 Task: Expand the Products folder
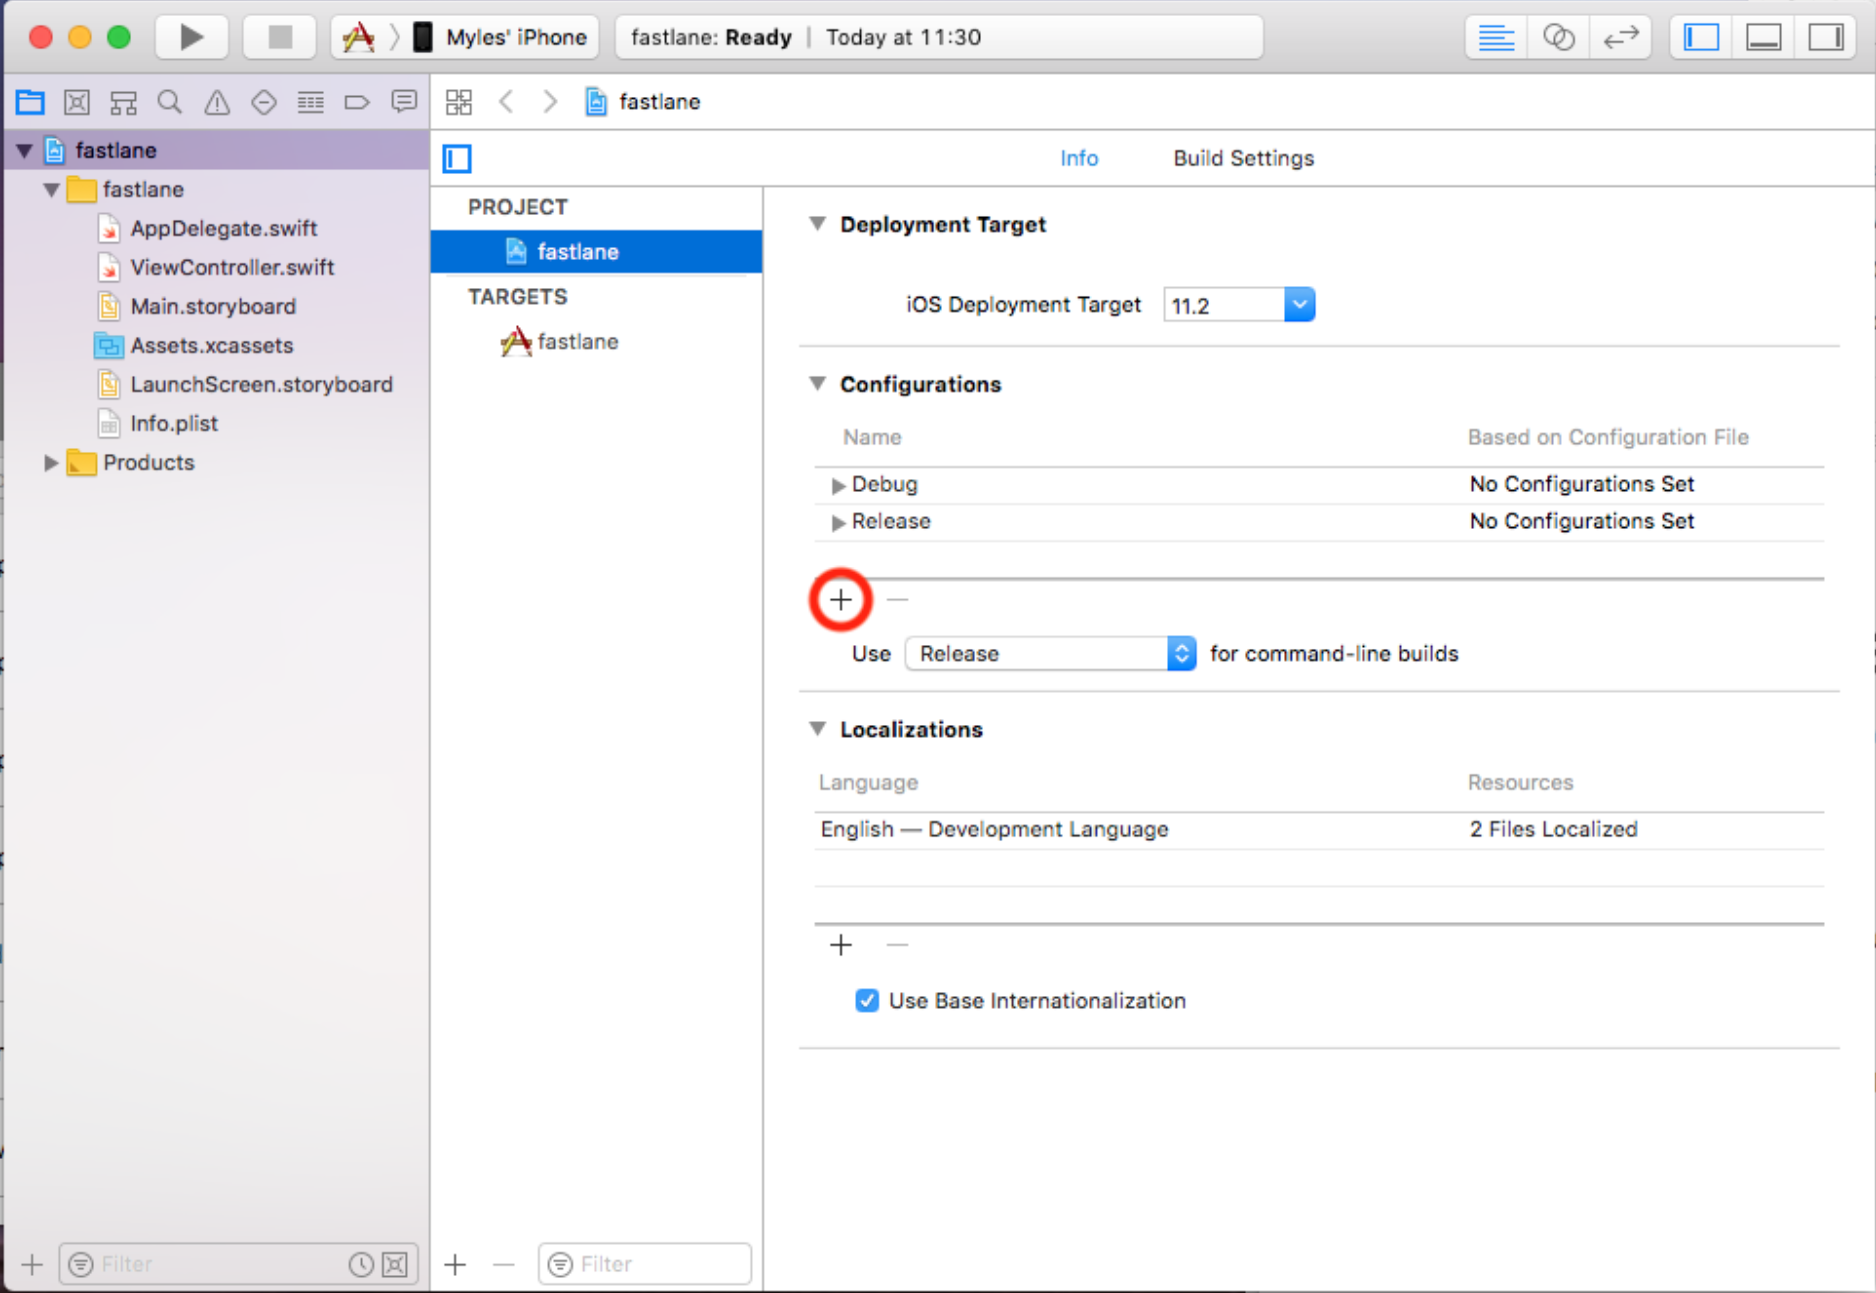click(51, 463)
